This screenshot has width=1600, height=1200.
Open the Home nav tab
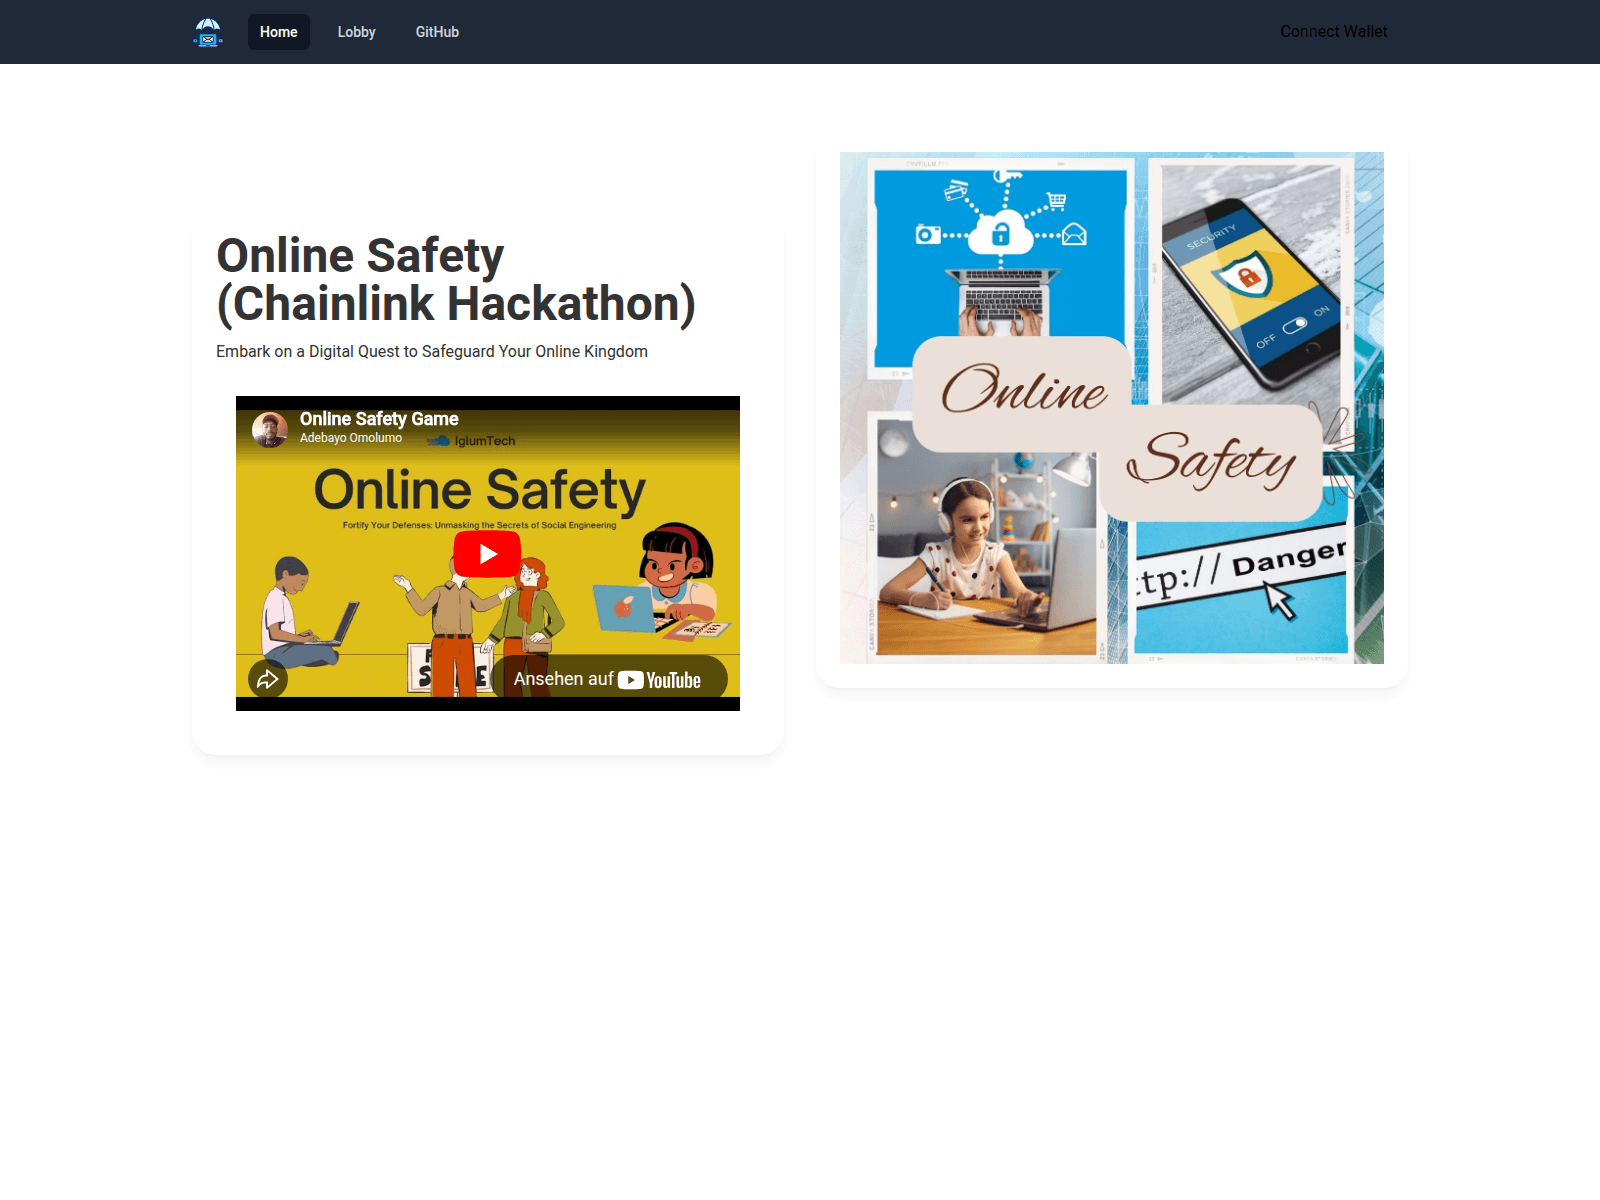pos(279,32)
